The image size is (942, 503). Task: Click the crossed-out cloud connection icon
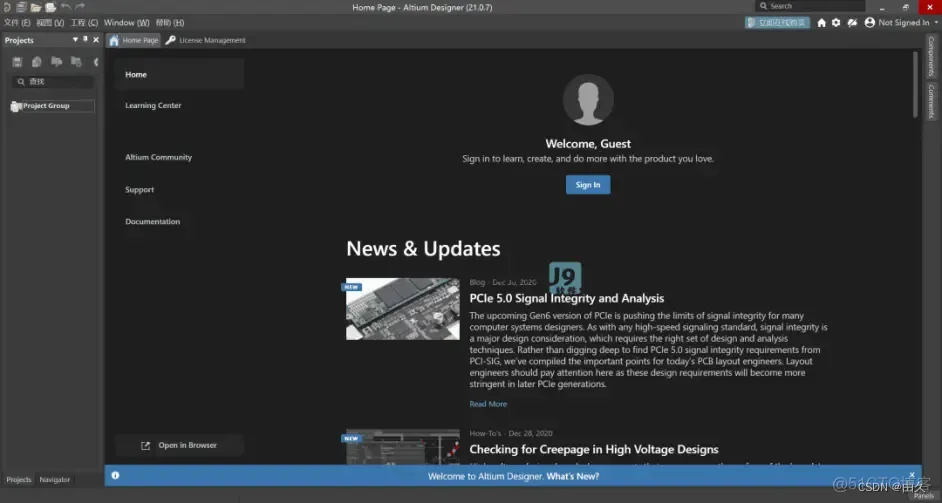[x=852, y=23]
